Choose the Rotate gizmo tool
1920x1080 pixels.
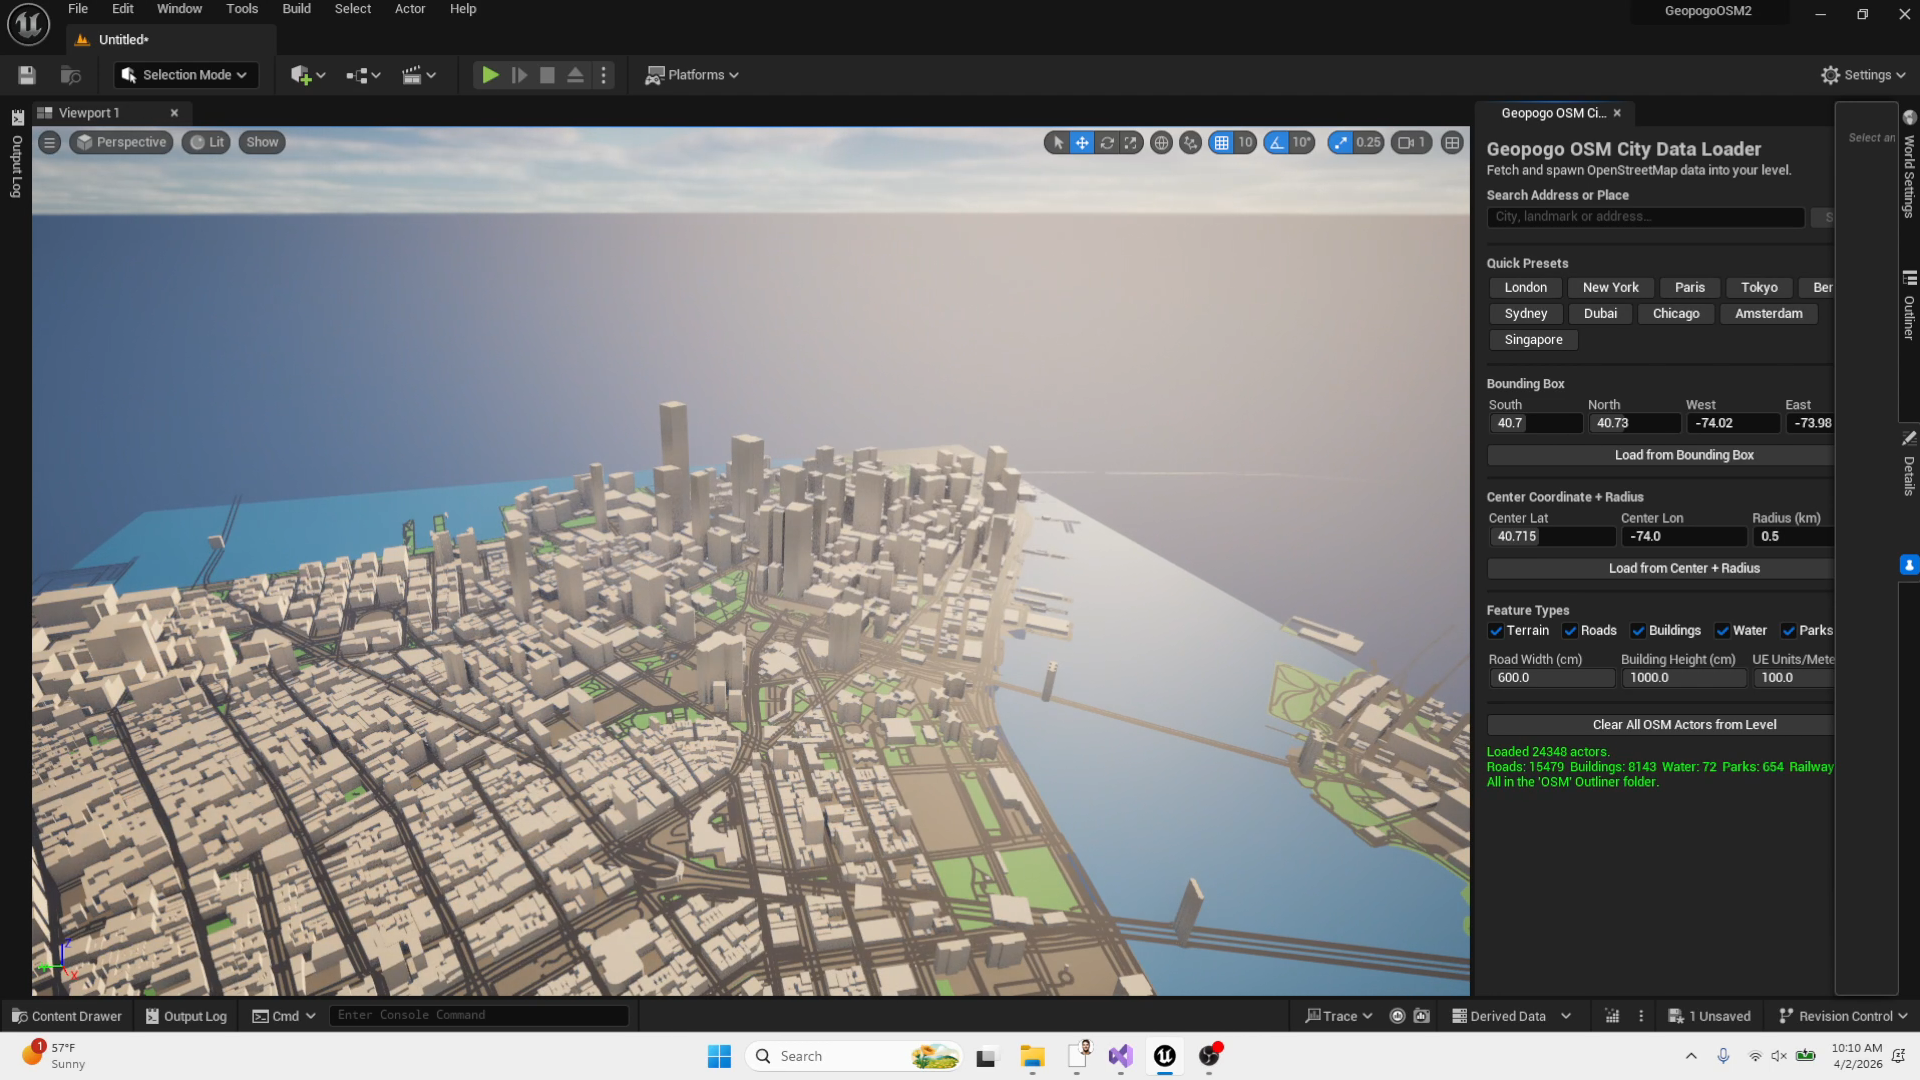[1106, 143]
